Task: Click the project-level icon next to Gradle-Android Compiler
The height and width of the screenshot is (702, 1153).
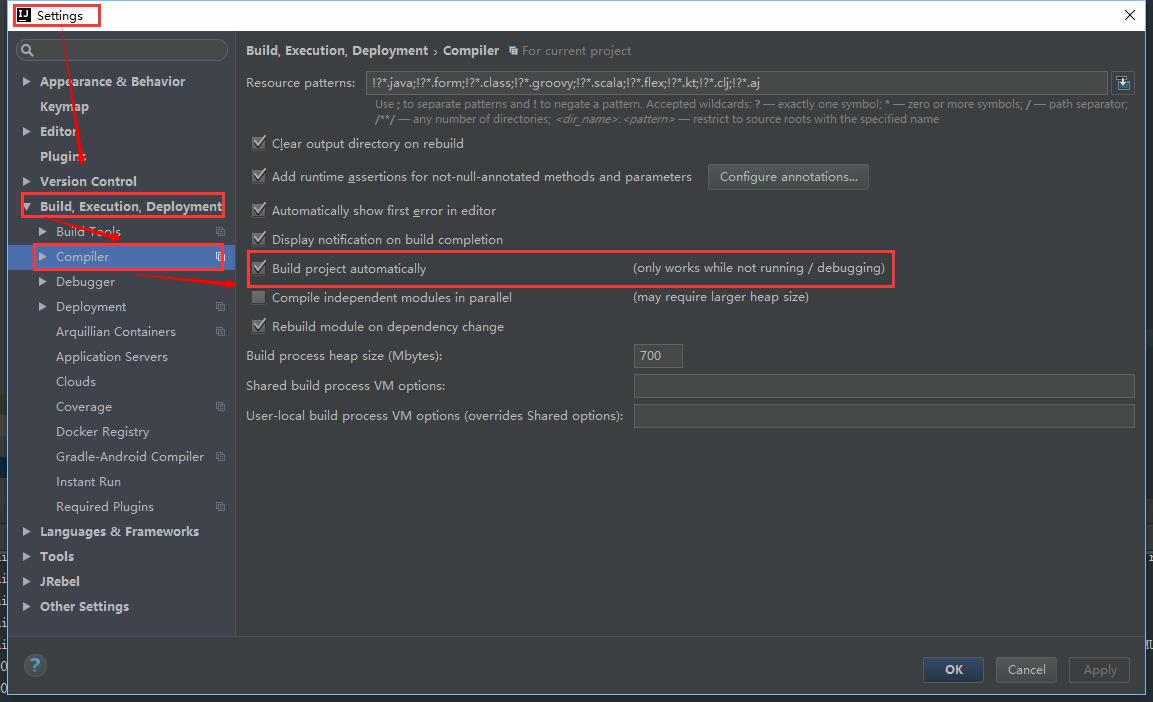Action: point(220,456)
